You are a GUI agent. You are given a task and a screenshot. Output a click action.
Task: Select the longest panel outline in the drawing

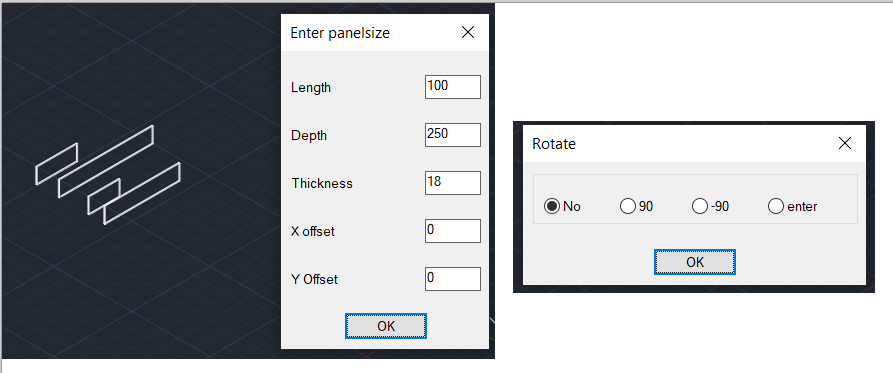coord(106,162)
